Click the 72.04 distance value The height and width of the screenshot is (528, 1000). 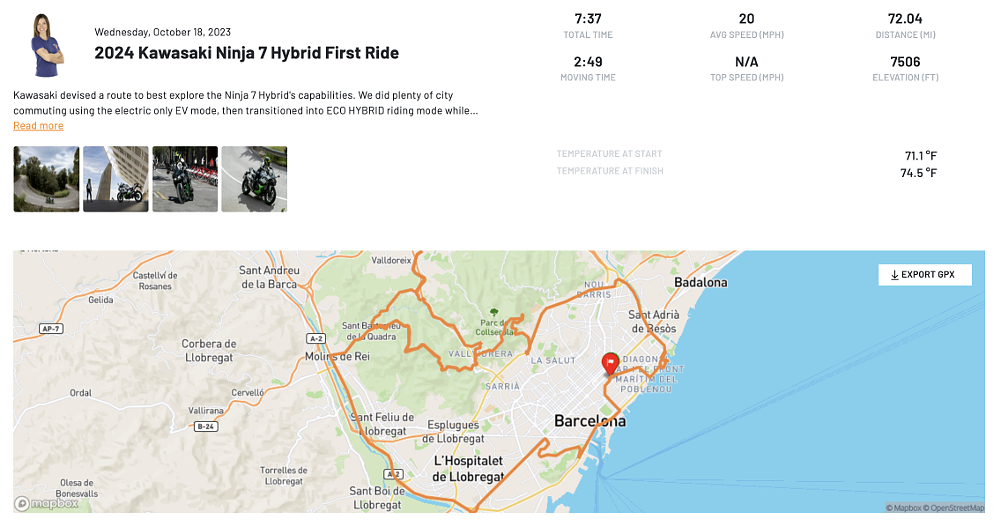905,18
